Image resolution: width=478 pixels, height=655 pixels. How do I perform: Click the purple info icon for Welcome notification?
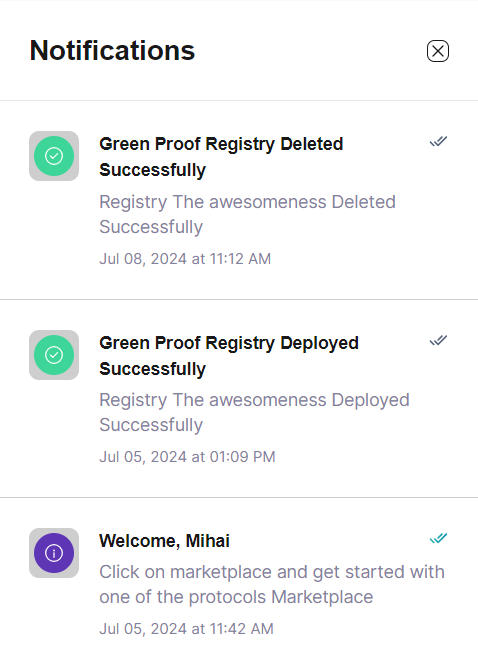[54, 553]
